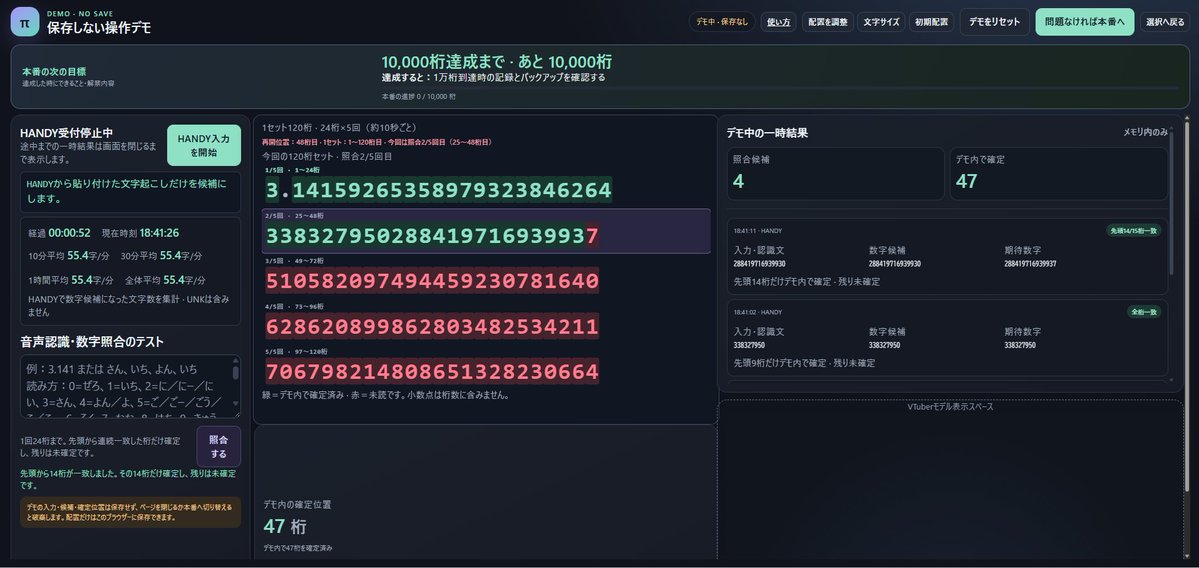Click the メモリ内のみ label
This screenshot has height=568, width=1199.
[1145, 132]
